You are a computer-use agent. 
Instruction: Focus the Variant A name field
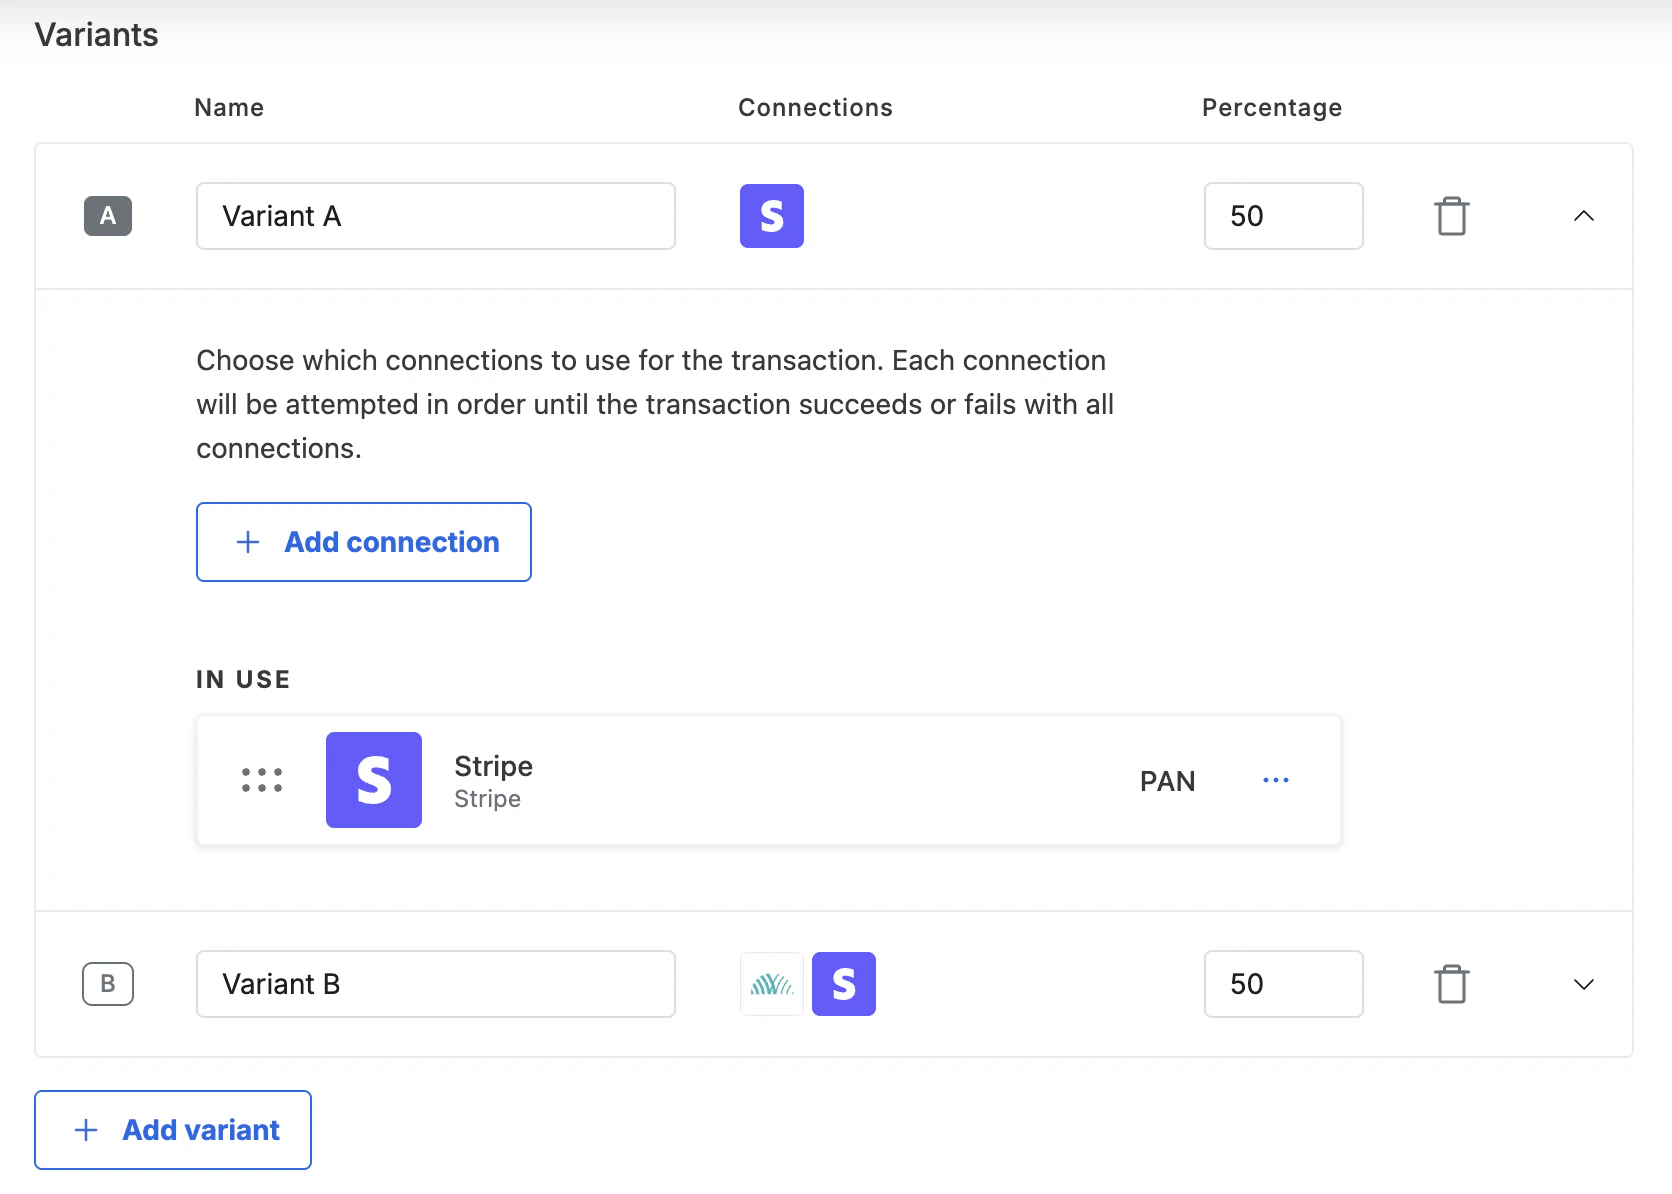coord(436,216)
